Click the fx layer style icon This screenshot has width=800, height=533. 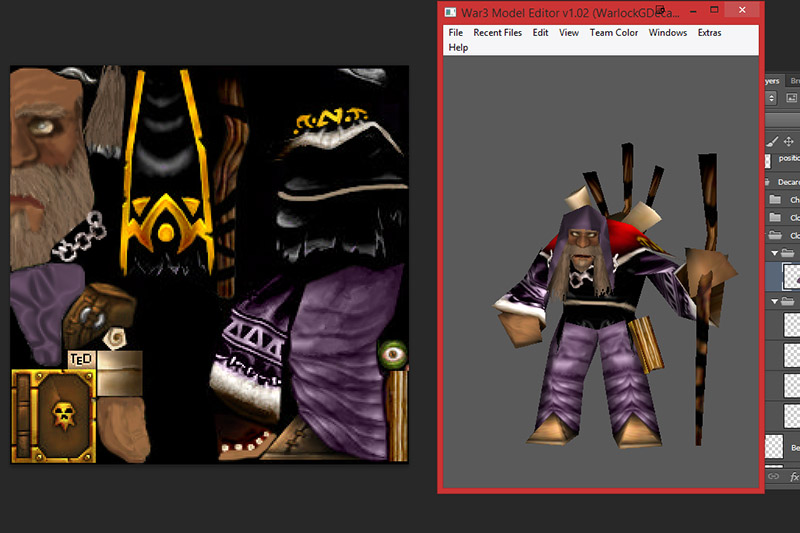[794, 477]
